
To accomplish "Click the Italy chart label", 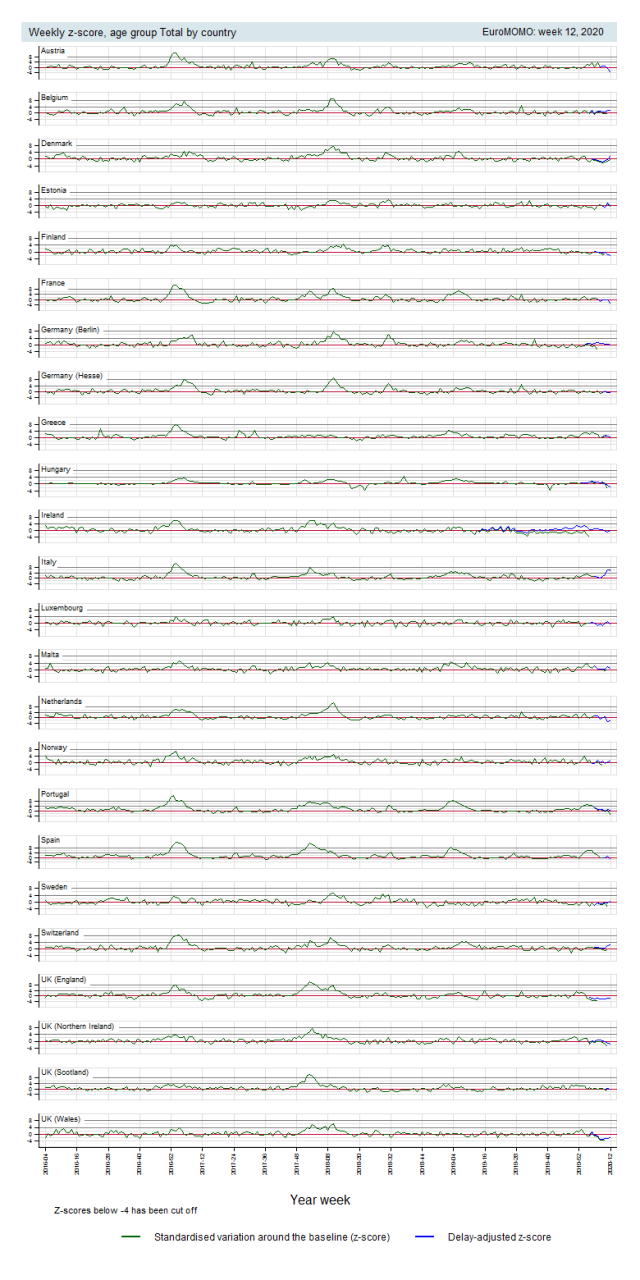I will (x=48, y=562).
